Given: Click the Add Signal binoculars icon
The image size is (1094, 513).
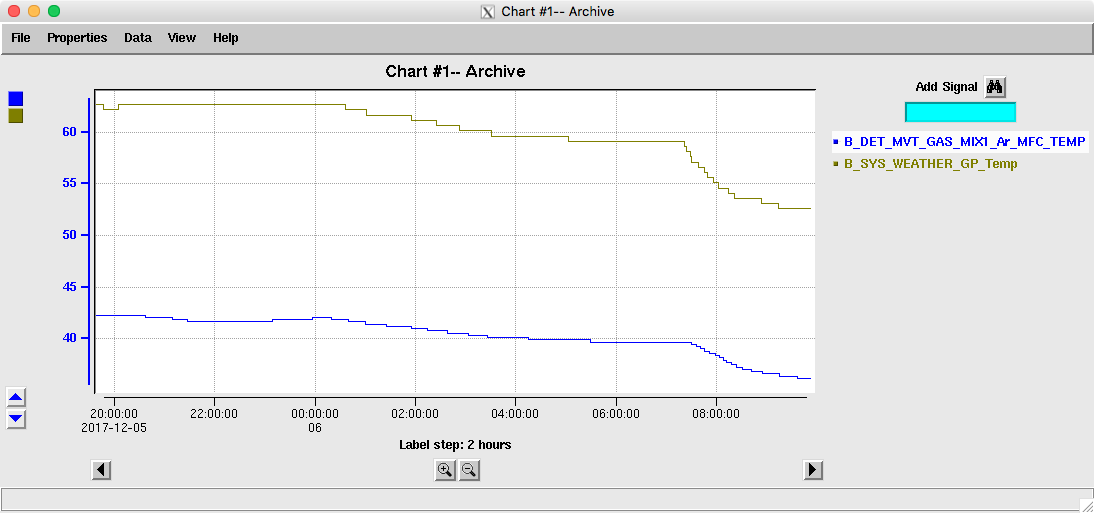Looking at the screenshot, I should pyautogui.click(x=995, y=87).
